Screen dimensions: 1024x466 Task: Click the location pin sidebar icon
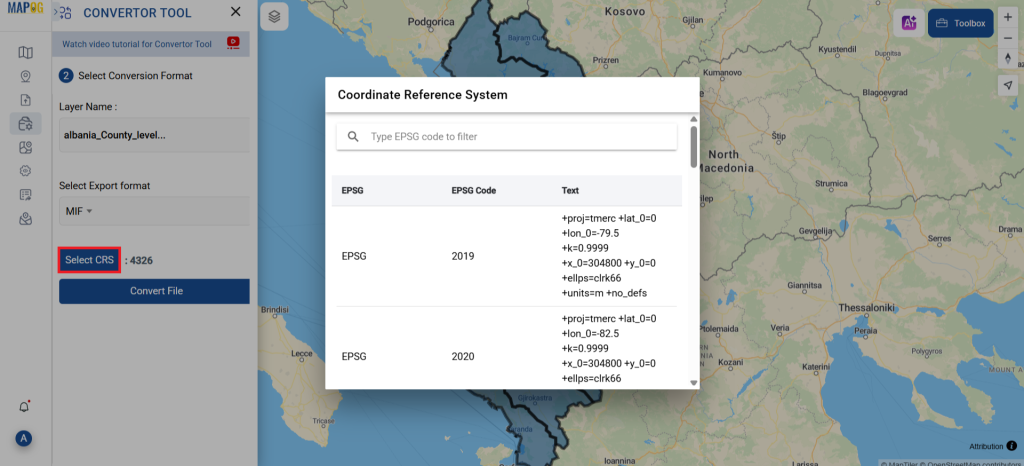(x=25, y=76)
